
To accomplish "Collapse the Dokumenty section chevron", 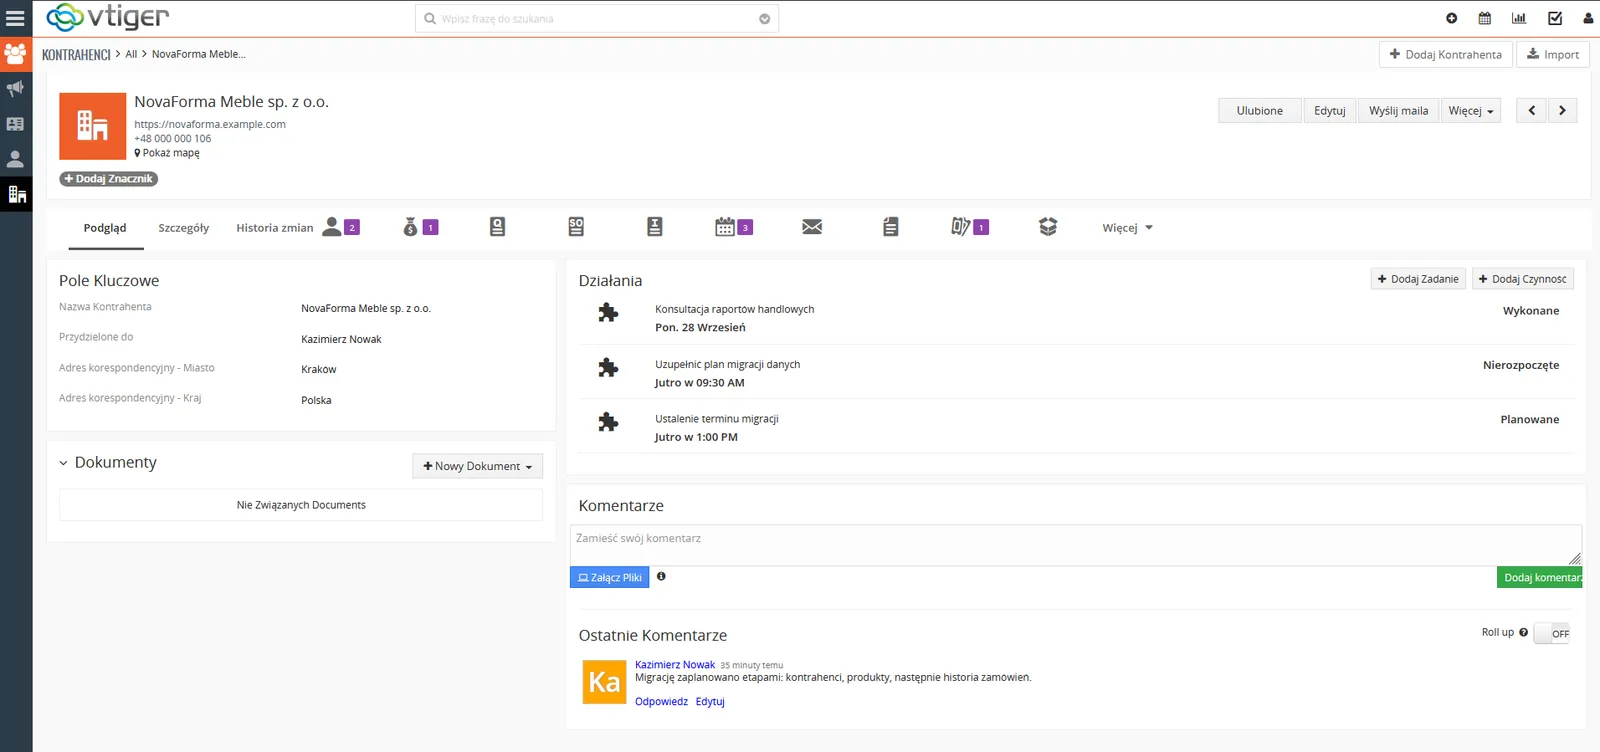I will click(x=63, y=463).
